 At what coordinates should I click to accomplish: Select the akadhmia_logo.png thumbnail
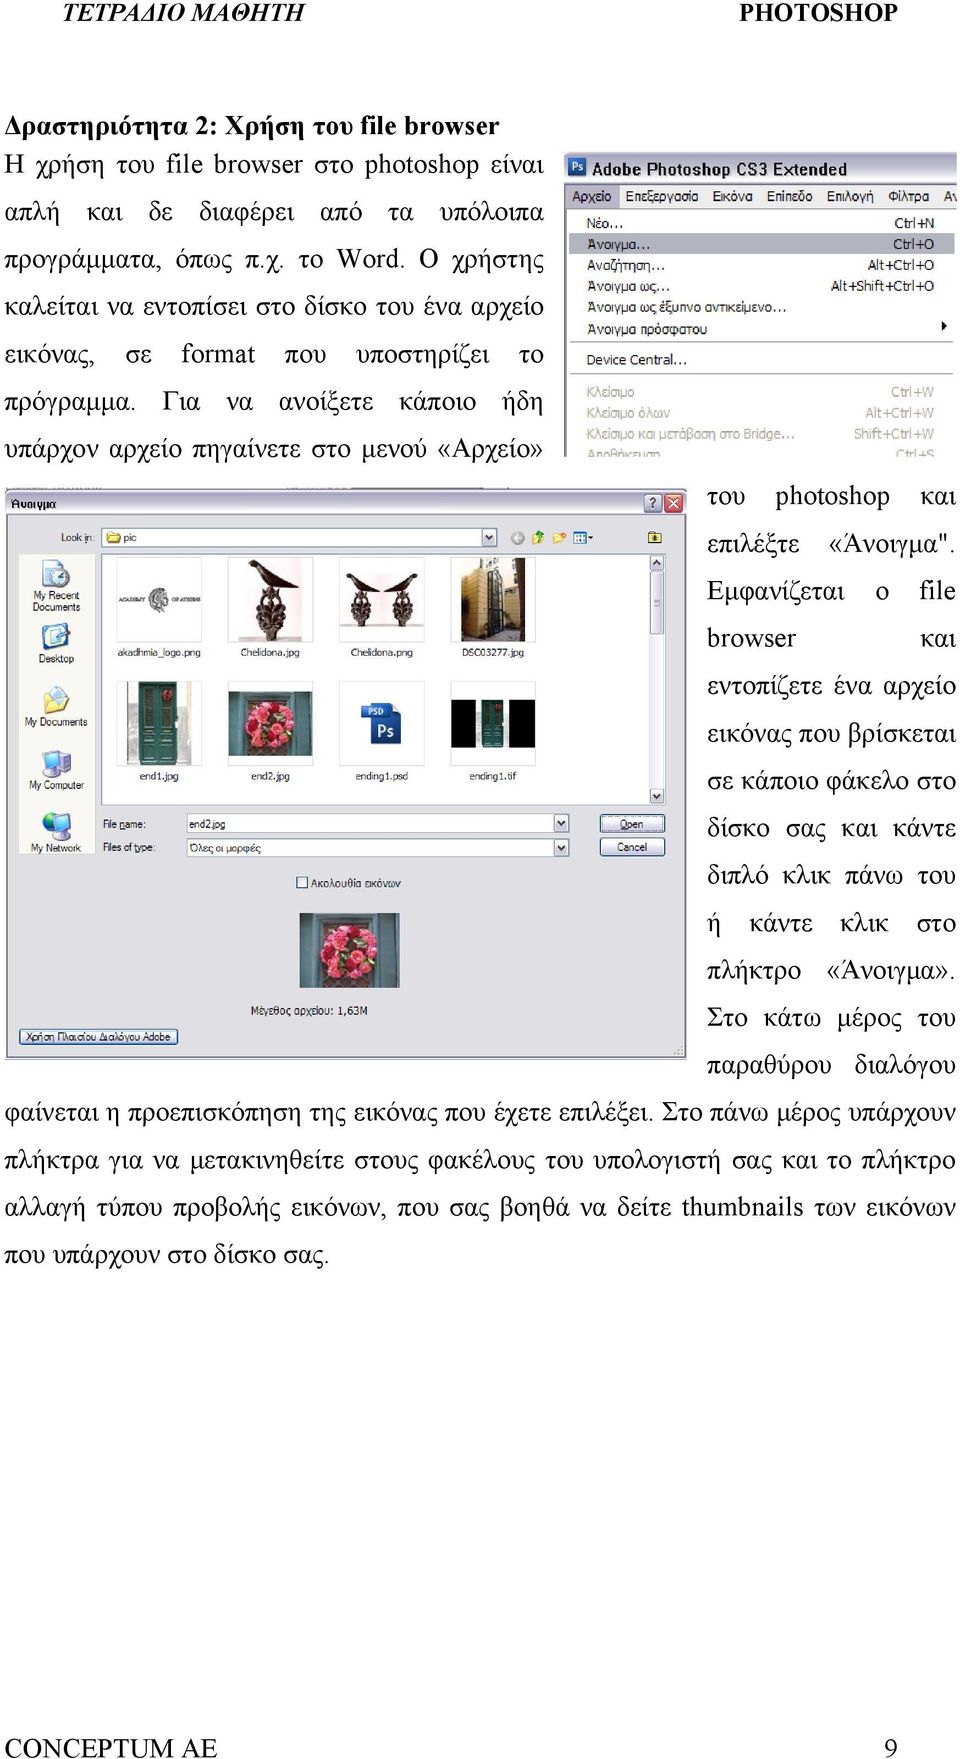159,599
